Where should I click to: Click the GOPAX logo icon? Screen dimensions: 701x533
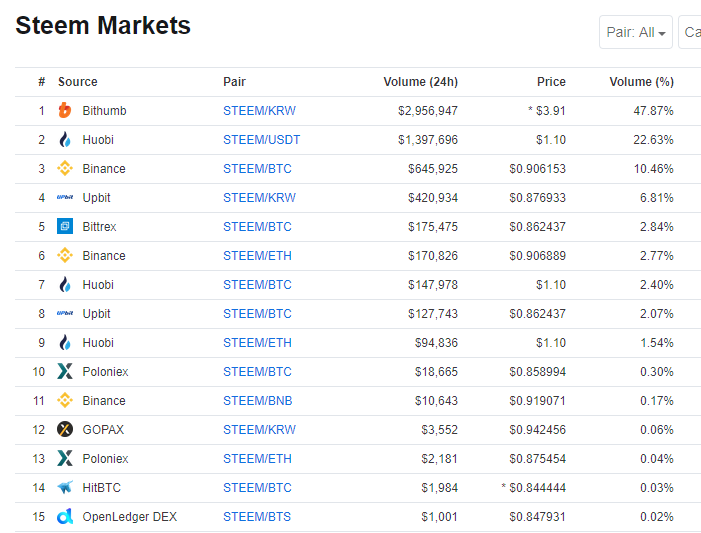click(65, 429)
